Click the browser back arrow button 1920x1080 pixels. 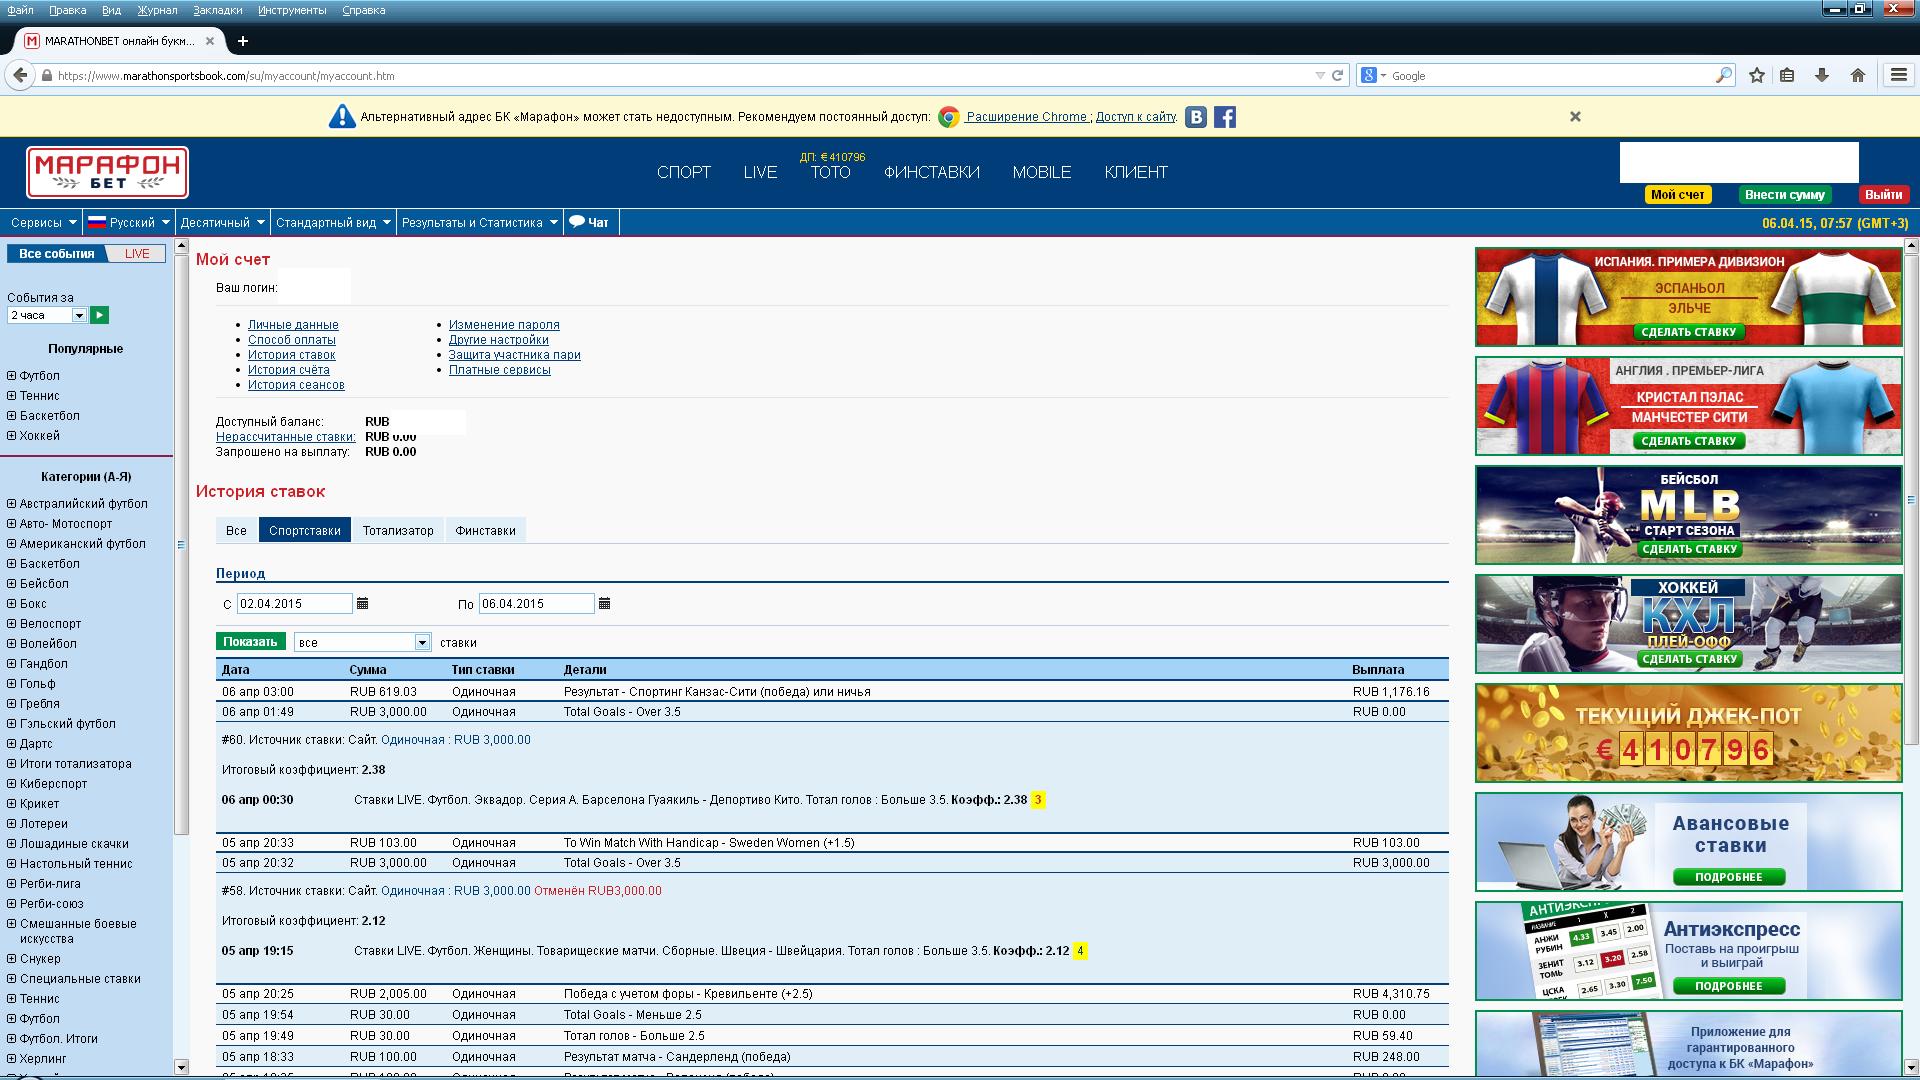pos(19,75)
